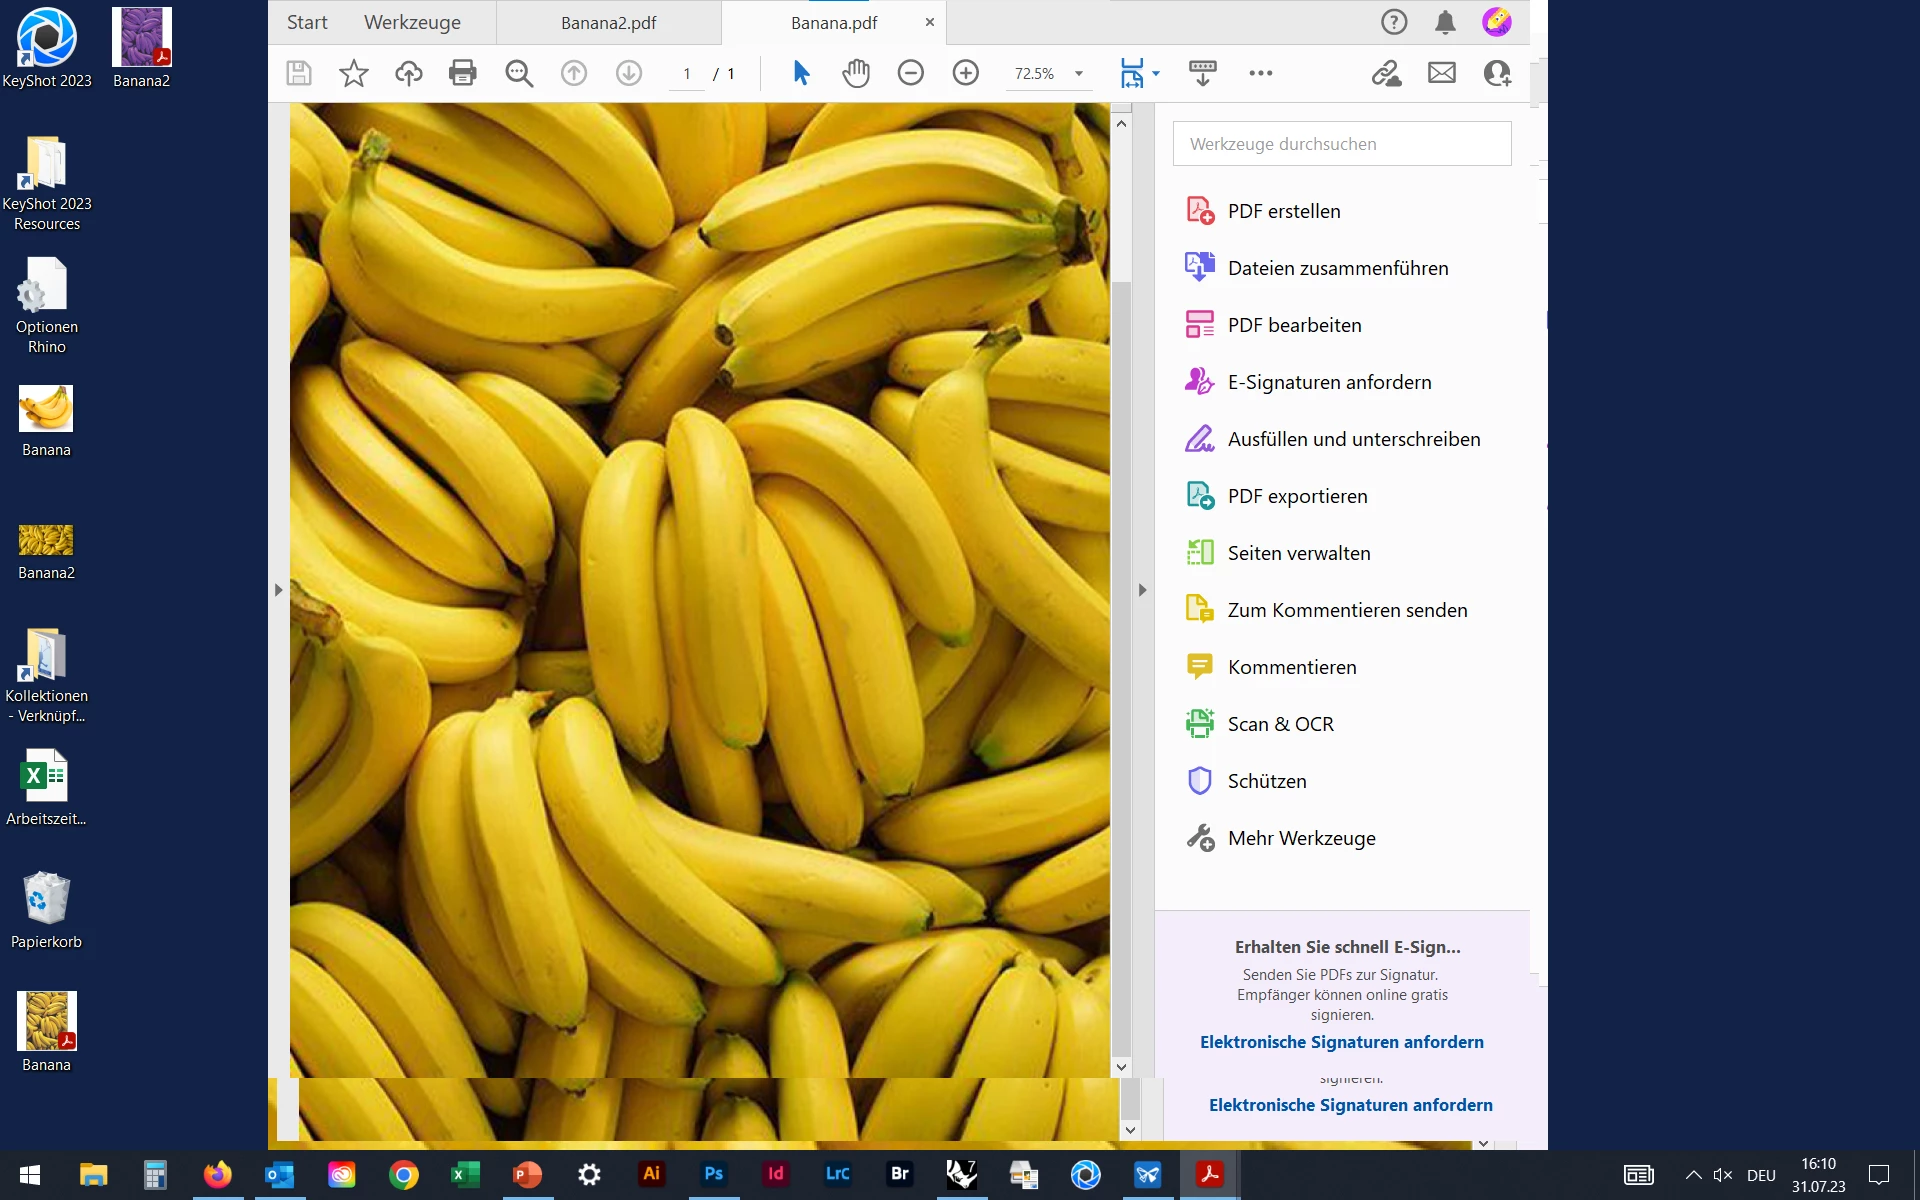Screen dimensions: 1920x1200
Task: Open Photoshop from the taskbar
Action: pyautogui.click(x=714, y=1174)
